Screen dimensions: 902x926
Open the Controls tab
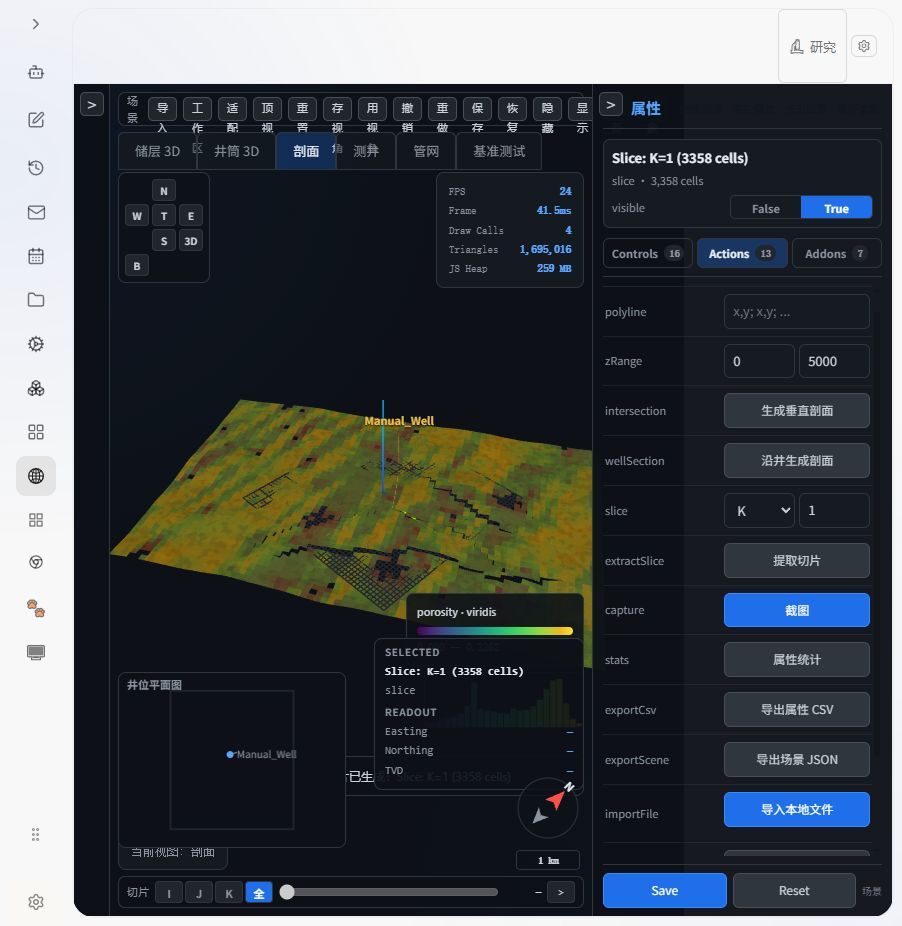tap(647, 254)
